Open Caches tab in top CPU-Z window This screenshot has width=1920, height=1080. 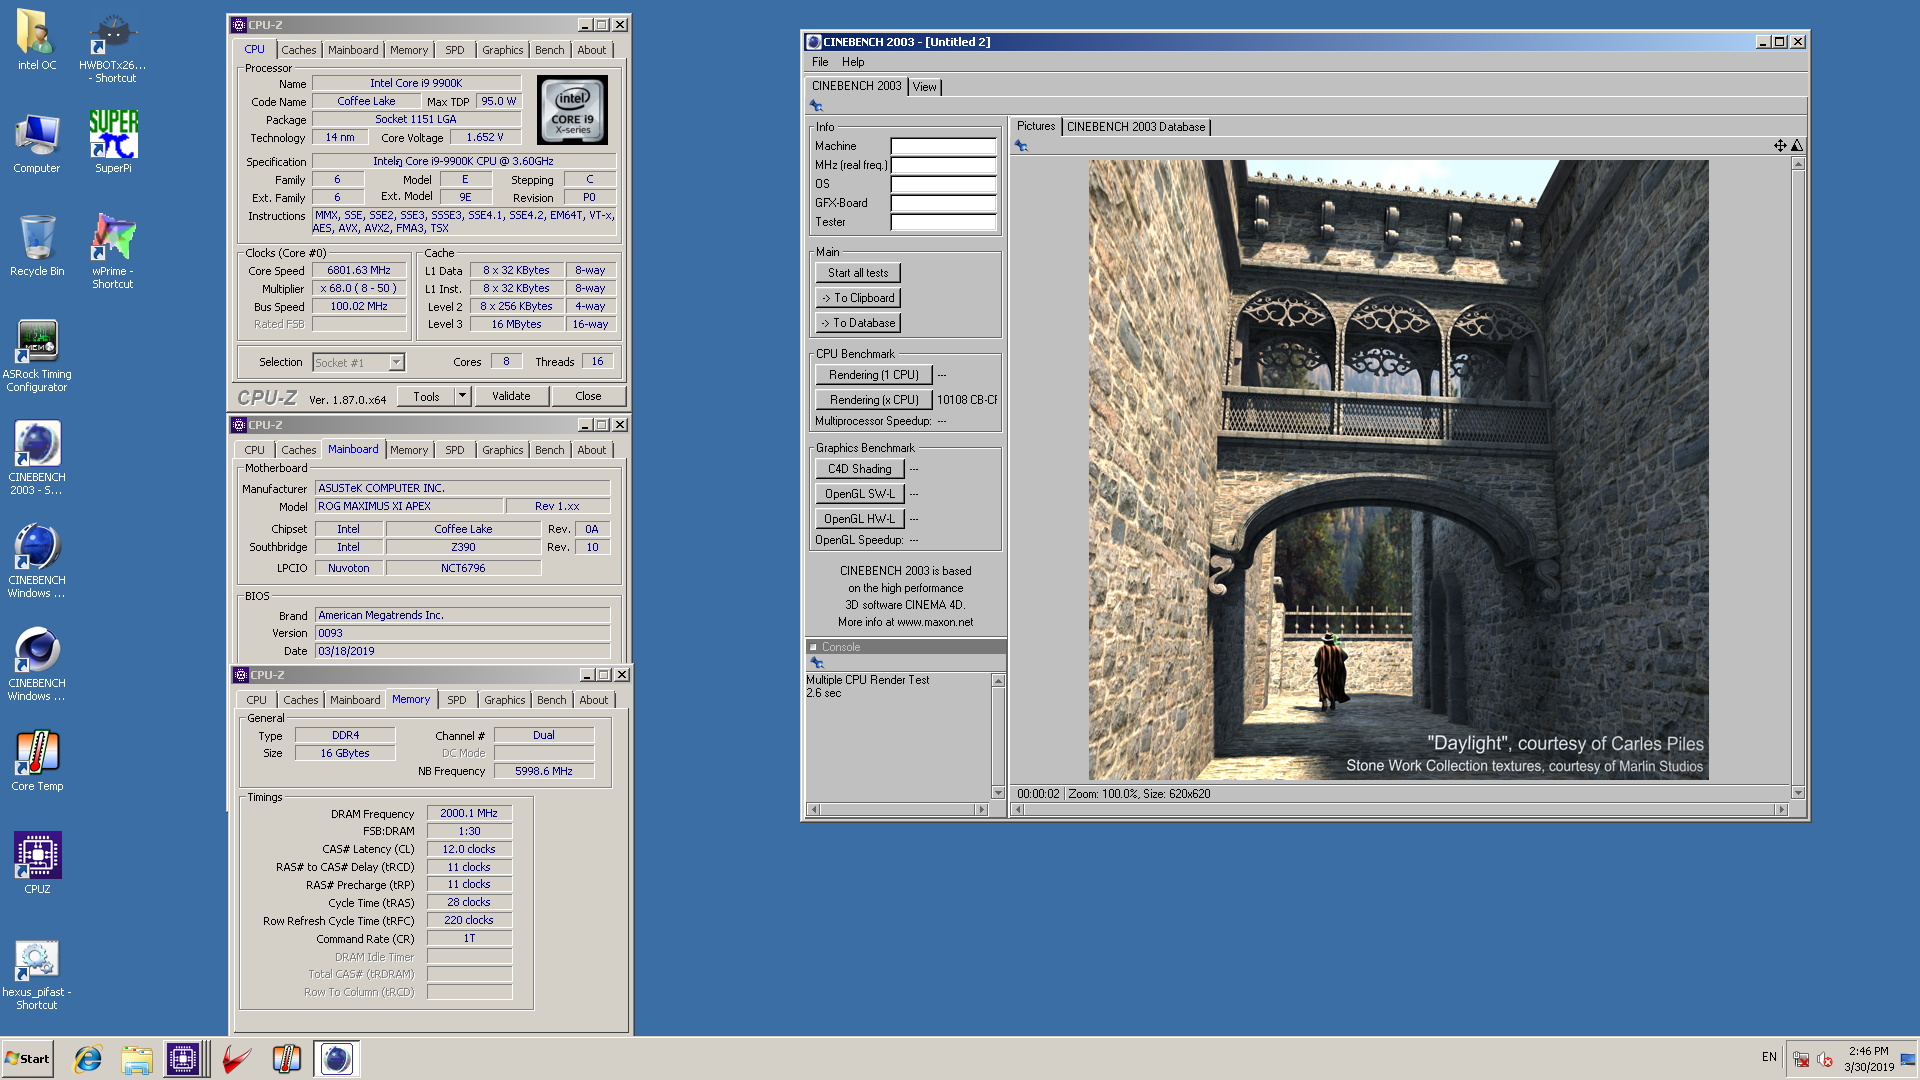(x=298, y=50)
